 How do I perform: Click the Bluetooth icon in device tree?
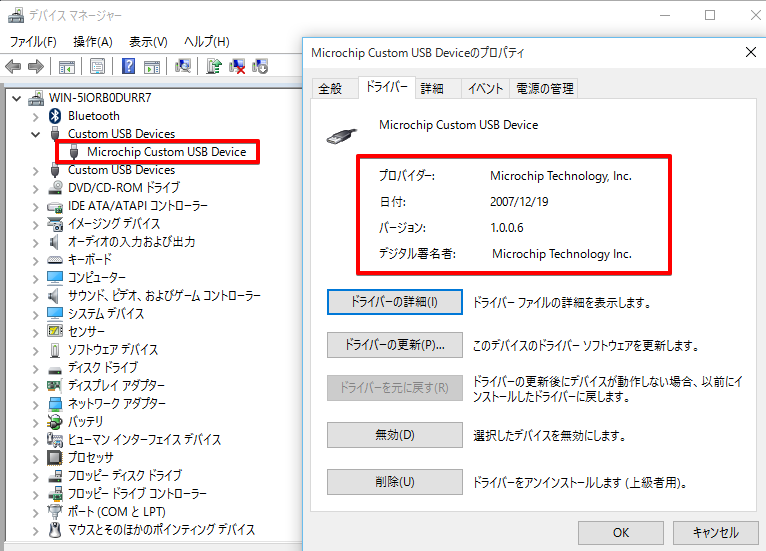pos(55,116)
